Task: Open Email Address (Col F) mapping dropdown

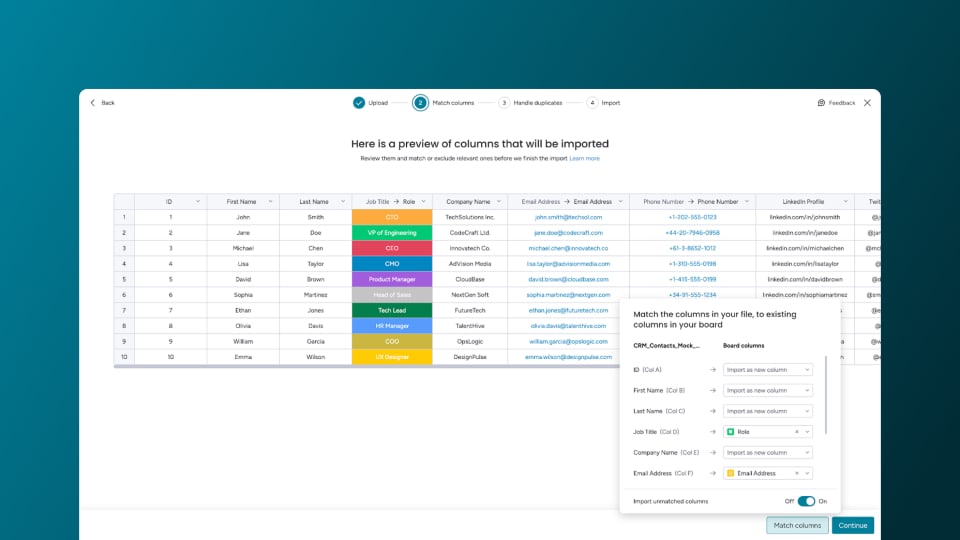Action: tap(768, 473)
